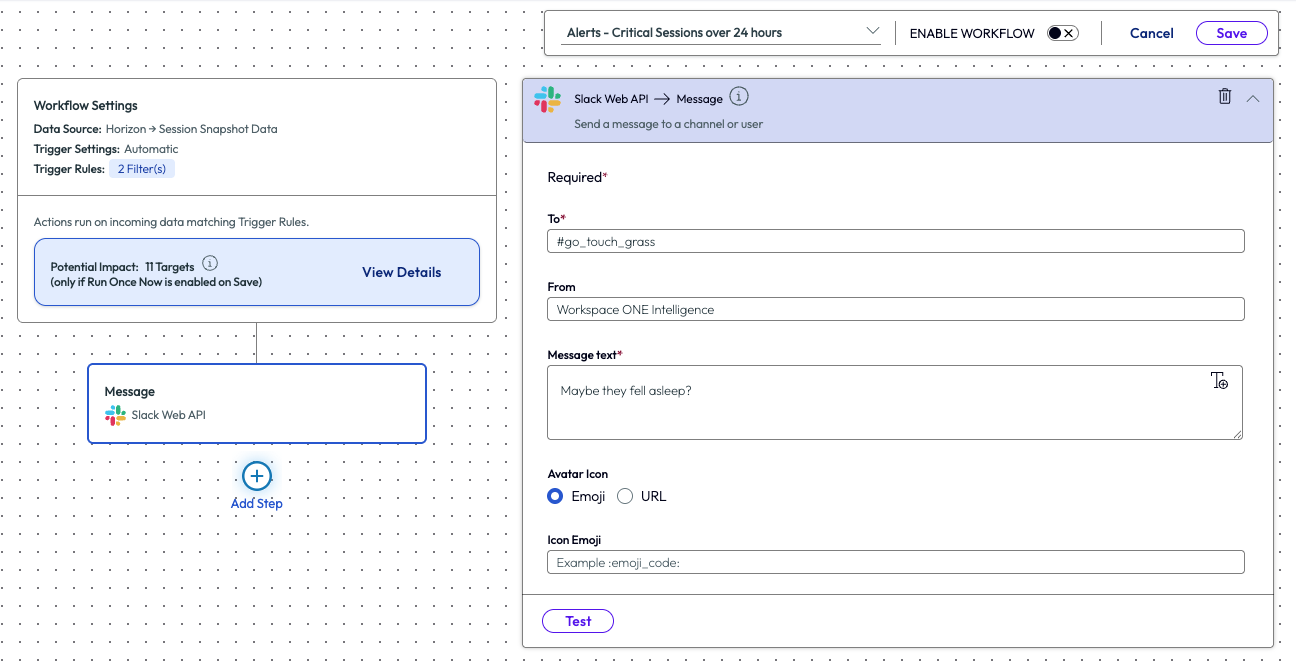Viewport: 1296px width, 662px height.
Task: Click the From sender name field
Action: (895, 309)
